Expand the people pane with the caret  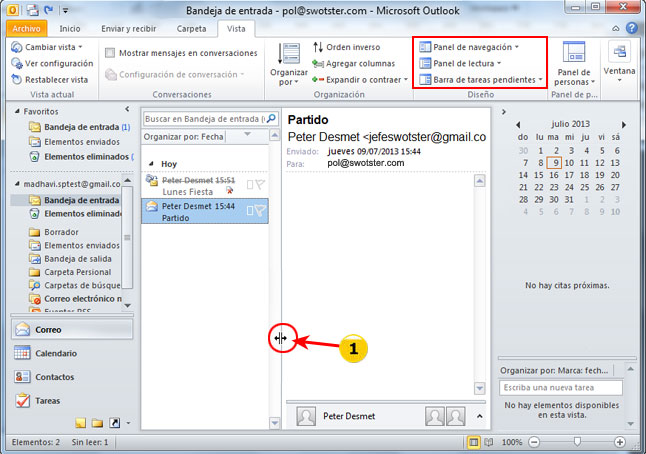(x=480, y=416)
